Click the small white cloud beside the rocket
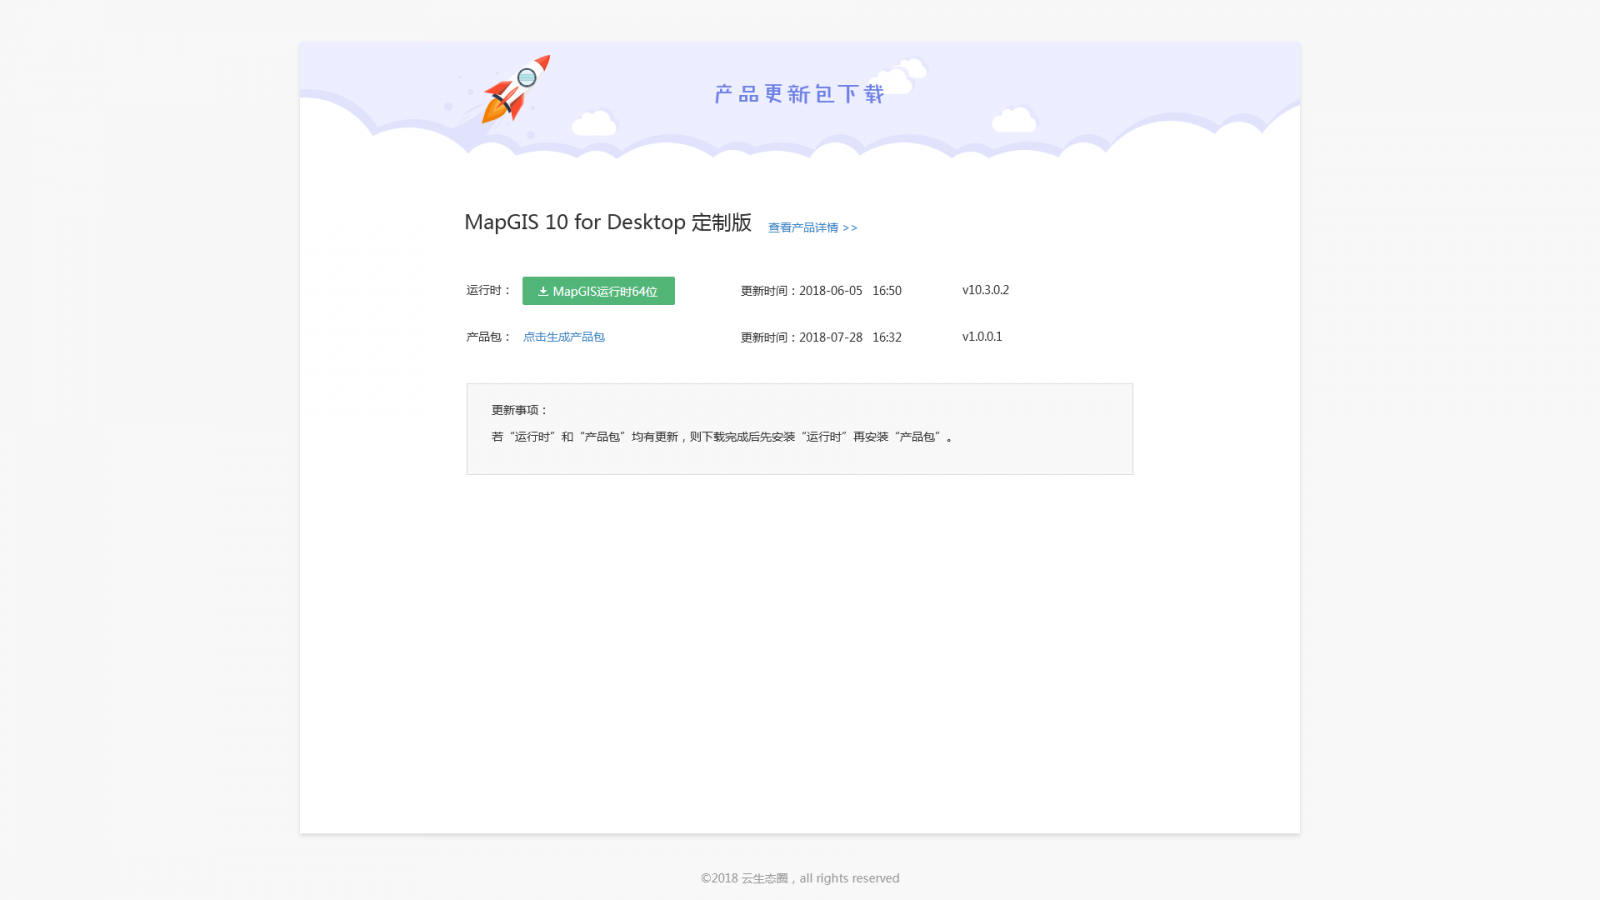 coord(594,124)
